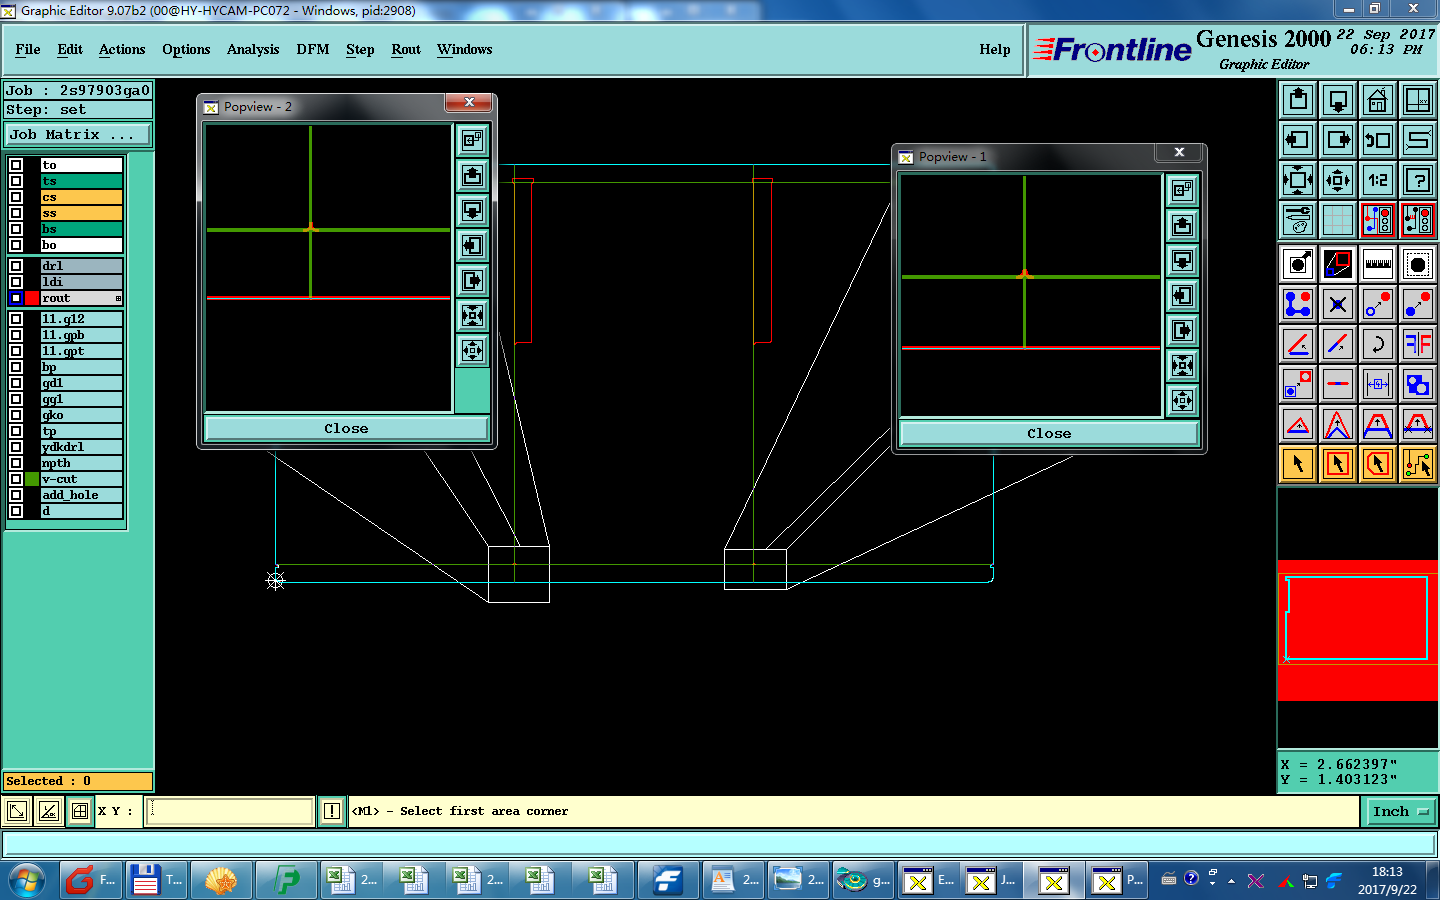Viewport: 1440px width, 900px height.
Task: Click the floppy disk taskbar icon
Action: tap(156, 880)
